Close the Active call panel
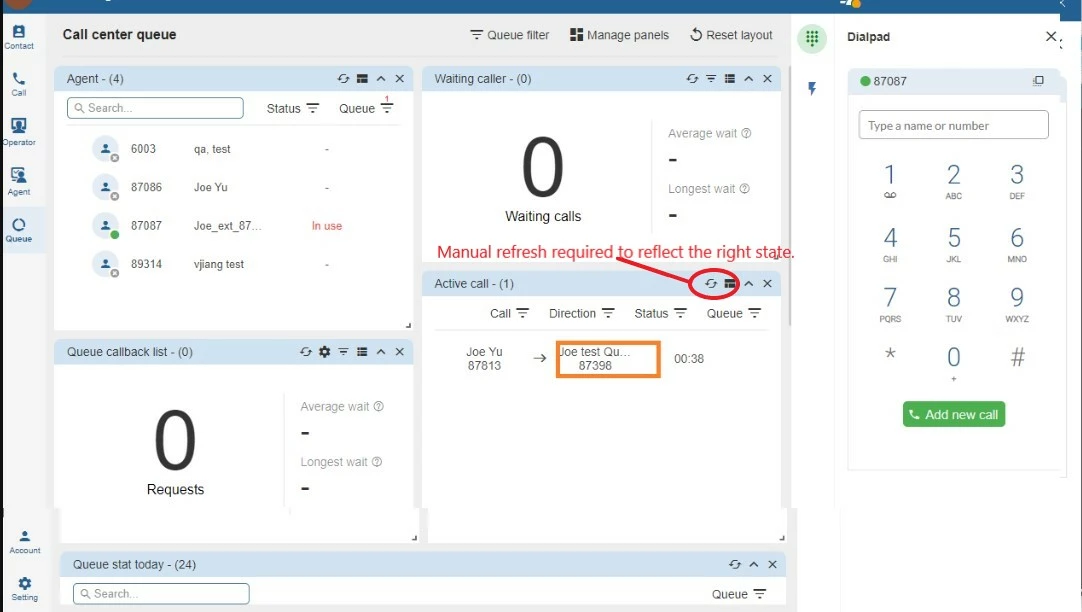This screenshot has height=612, width=1082. pos(767,284)
